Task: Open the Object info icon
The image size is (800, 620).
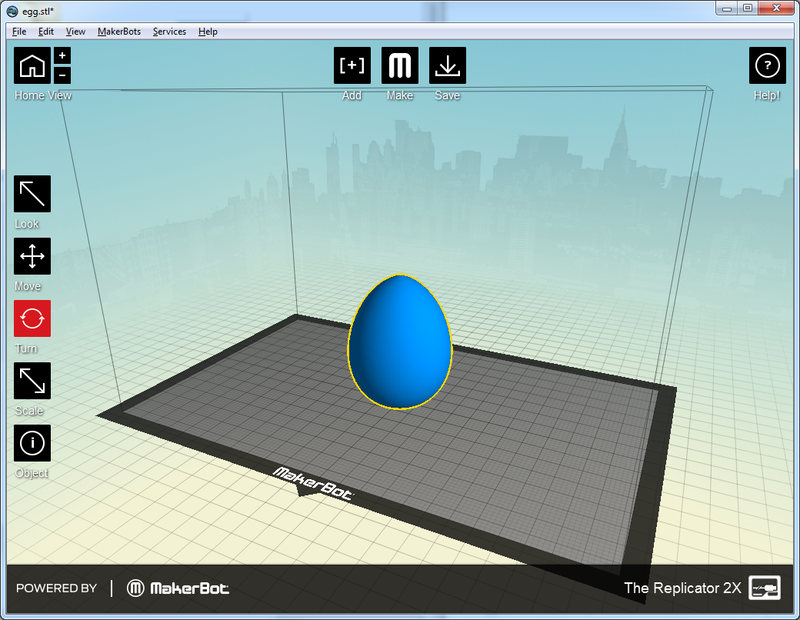Action: [x=32, y=443]
